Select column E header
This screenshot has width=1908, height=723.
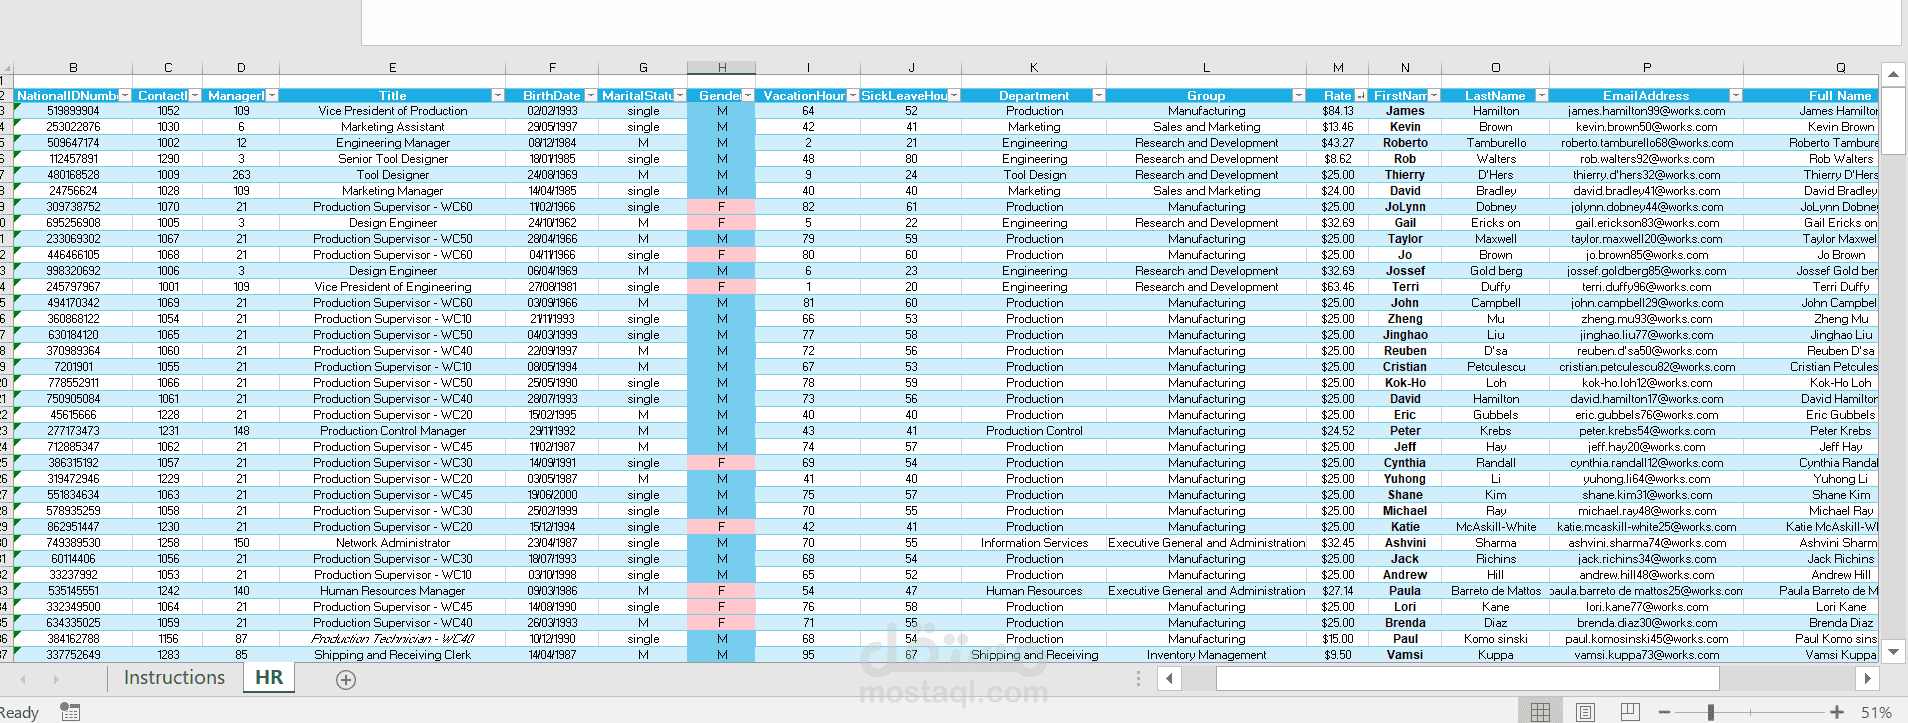coord(393,68)
